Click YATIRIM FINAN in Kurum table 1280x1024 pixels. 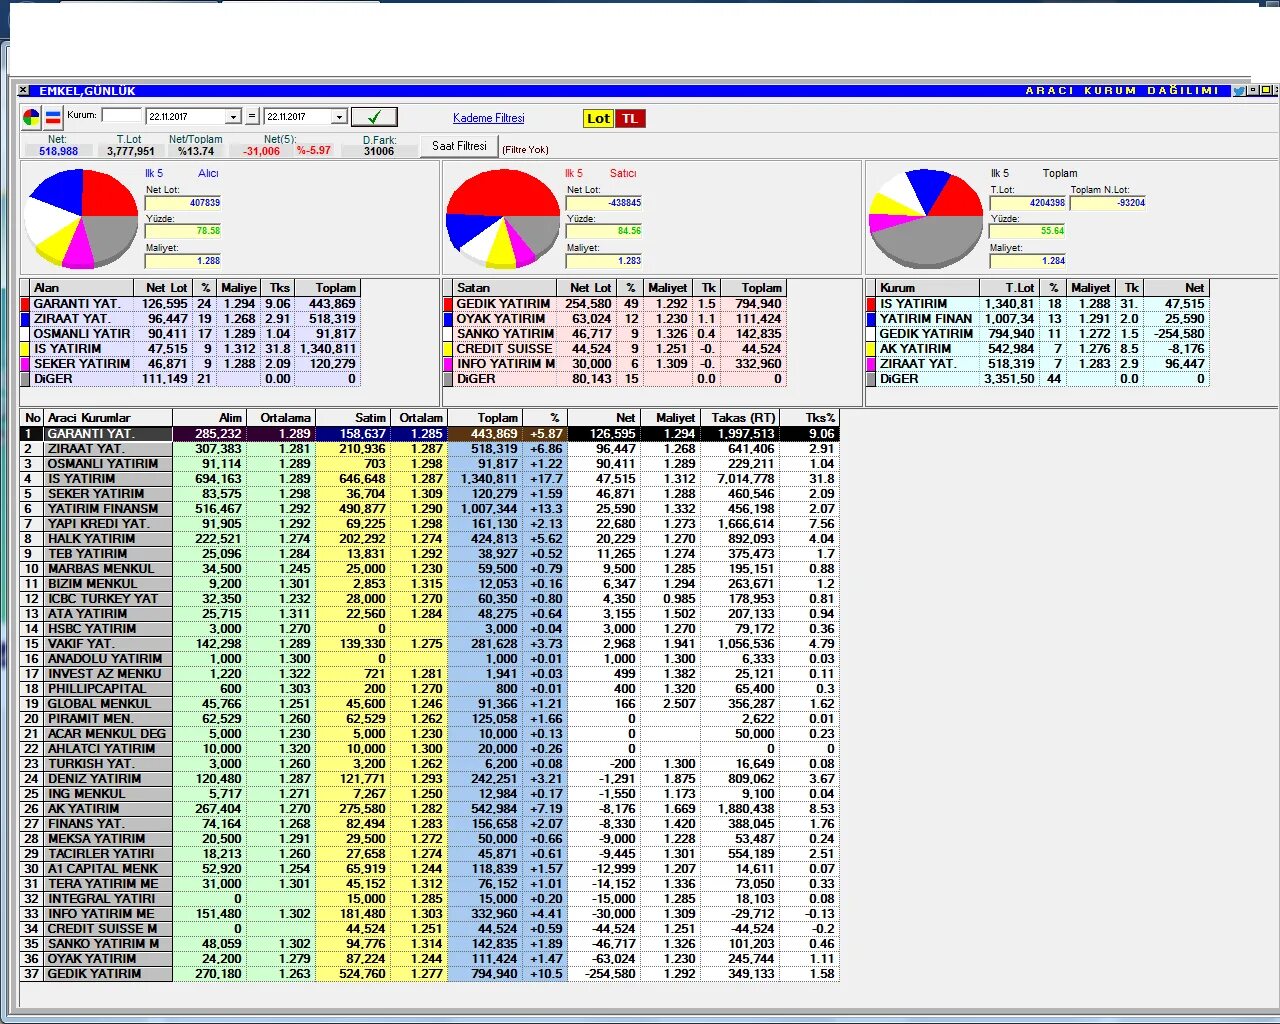click(926, 319)
